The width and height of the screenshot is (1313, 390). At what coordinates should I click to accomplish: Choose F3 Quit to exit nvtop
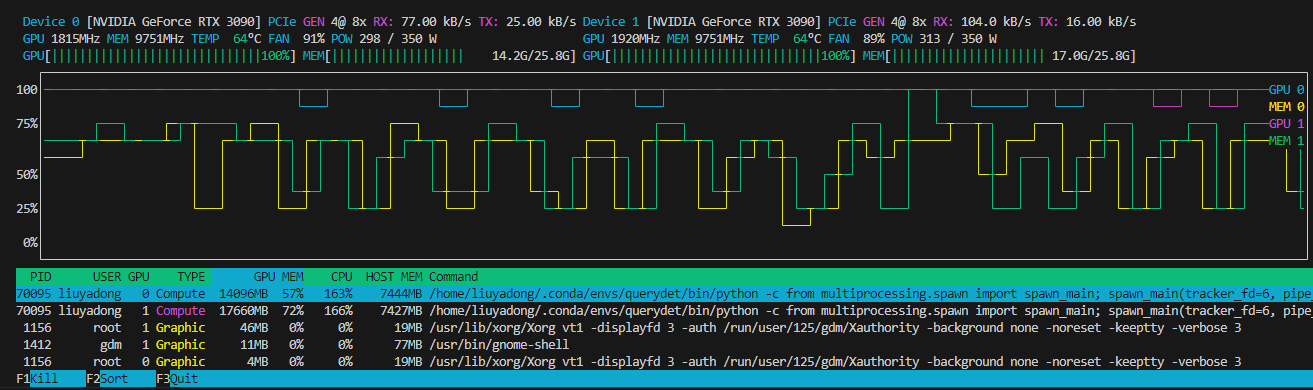(x=177, y=379)
